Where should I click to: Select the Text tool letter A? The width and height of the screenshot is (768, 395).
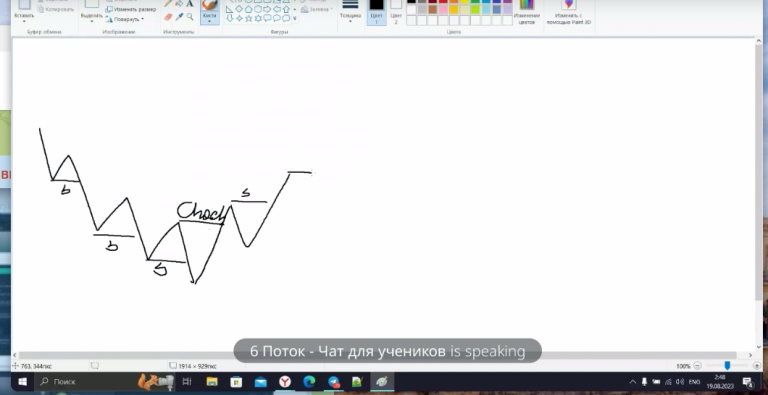click(x=190, y=4)
